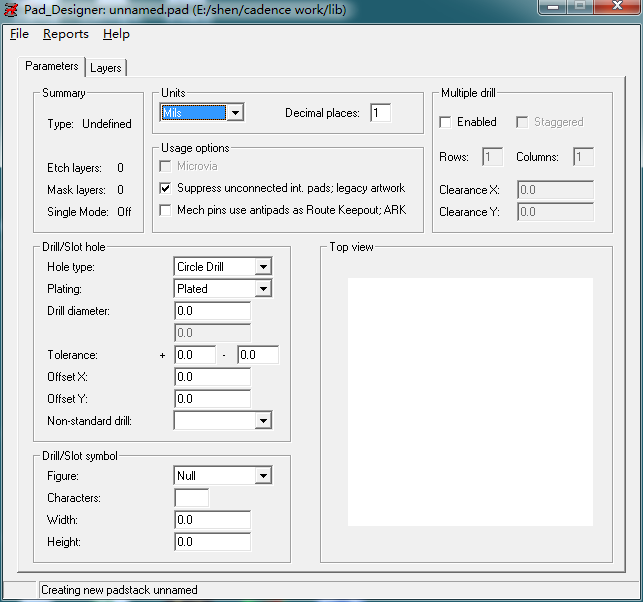Toggle Suppress unconnected int. pads checkbox
Screen dimensions: 643x602
(166, 188)
